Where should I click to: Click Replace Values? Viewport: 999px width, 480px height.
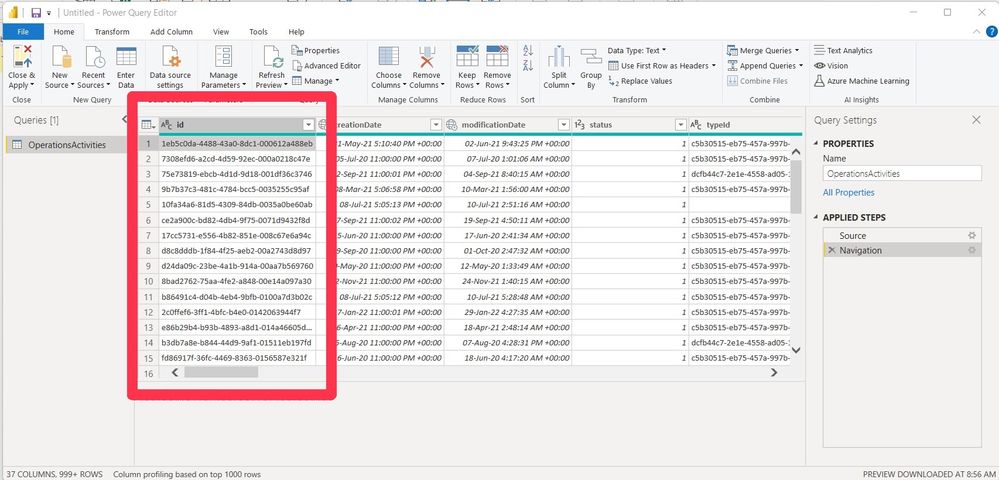coord(640,81)
